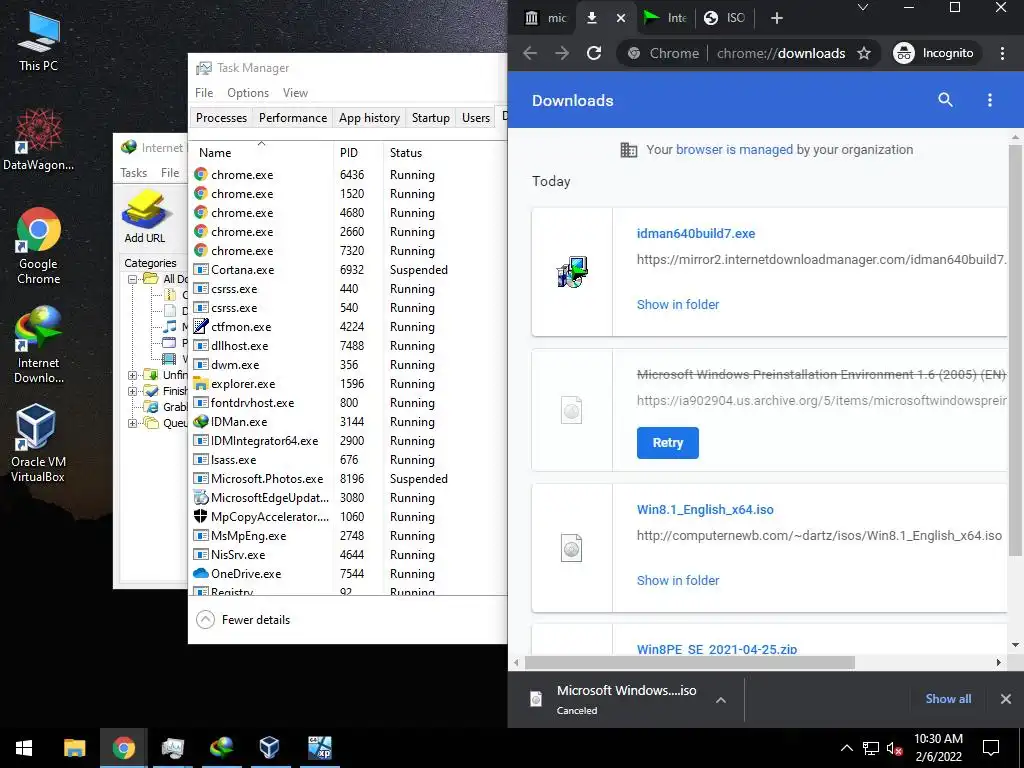Image resolution: width=1024 pixels, height=768 pixels.
Task: Select explorer.exe process row
Action: [x=347, y=384]
